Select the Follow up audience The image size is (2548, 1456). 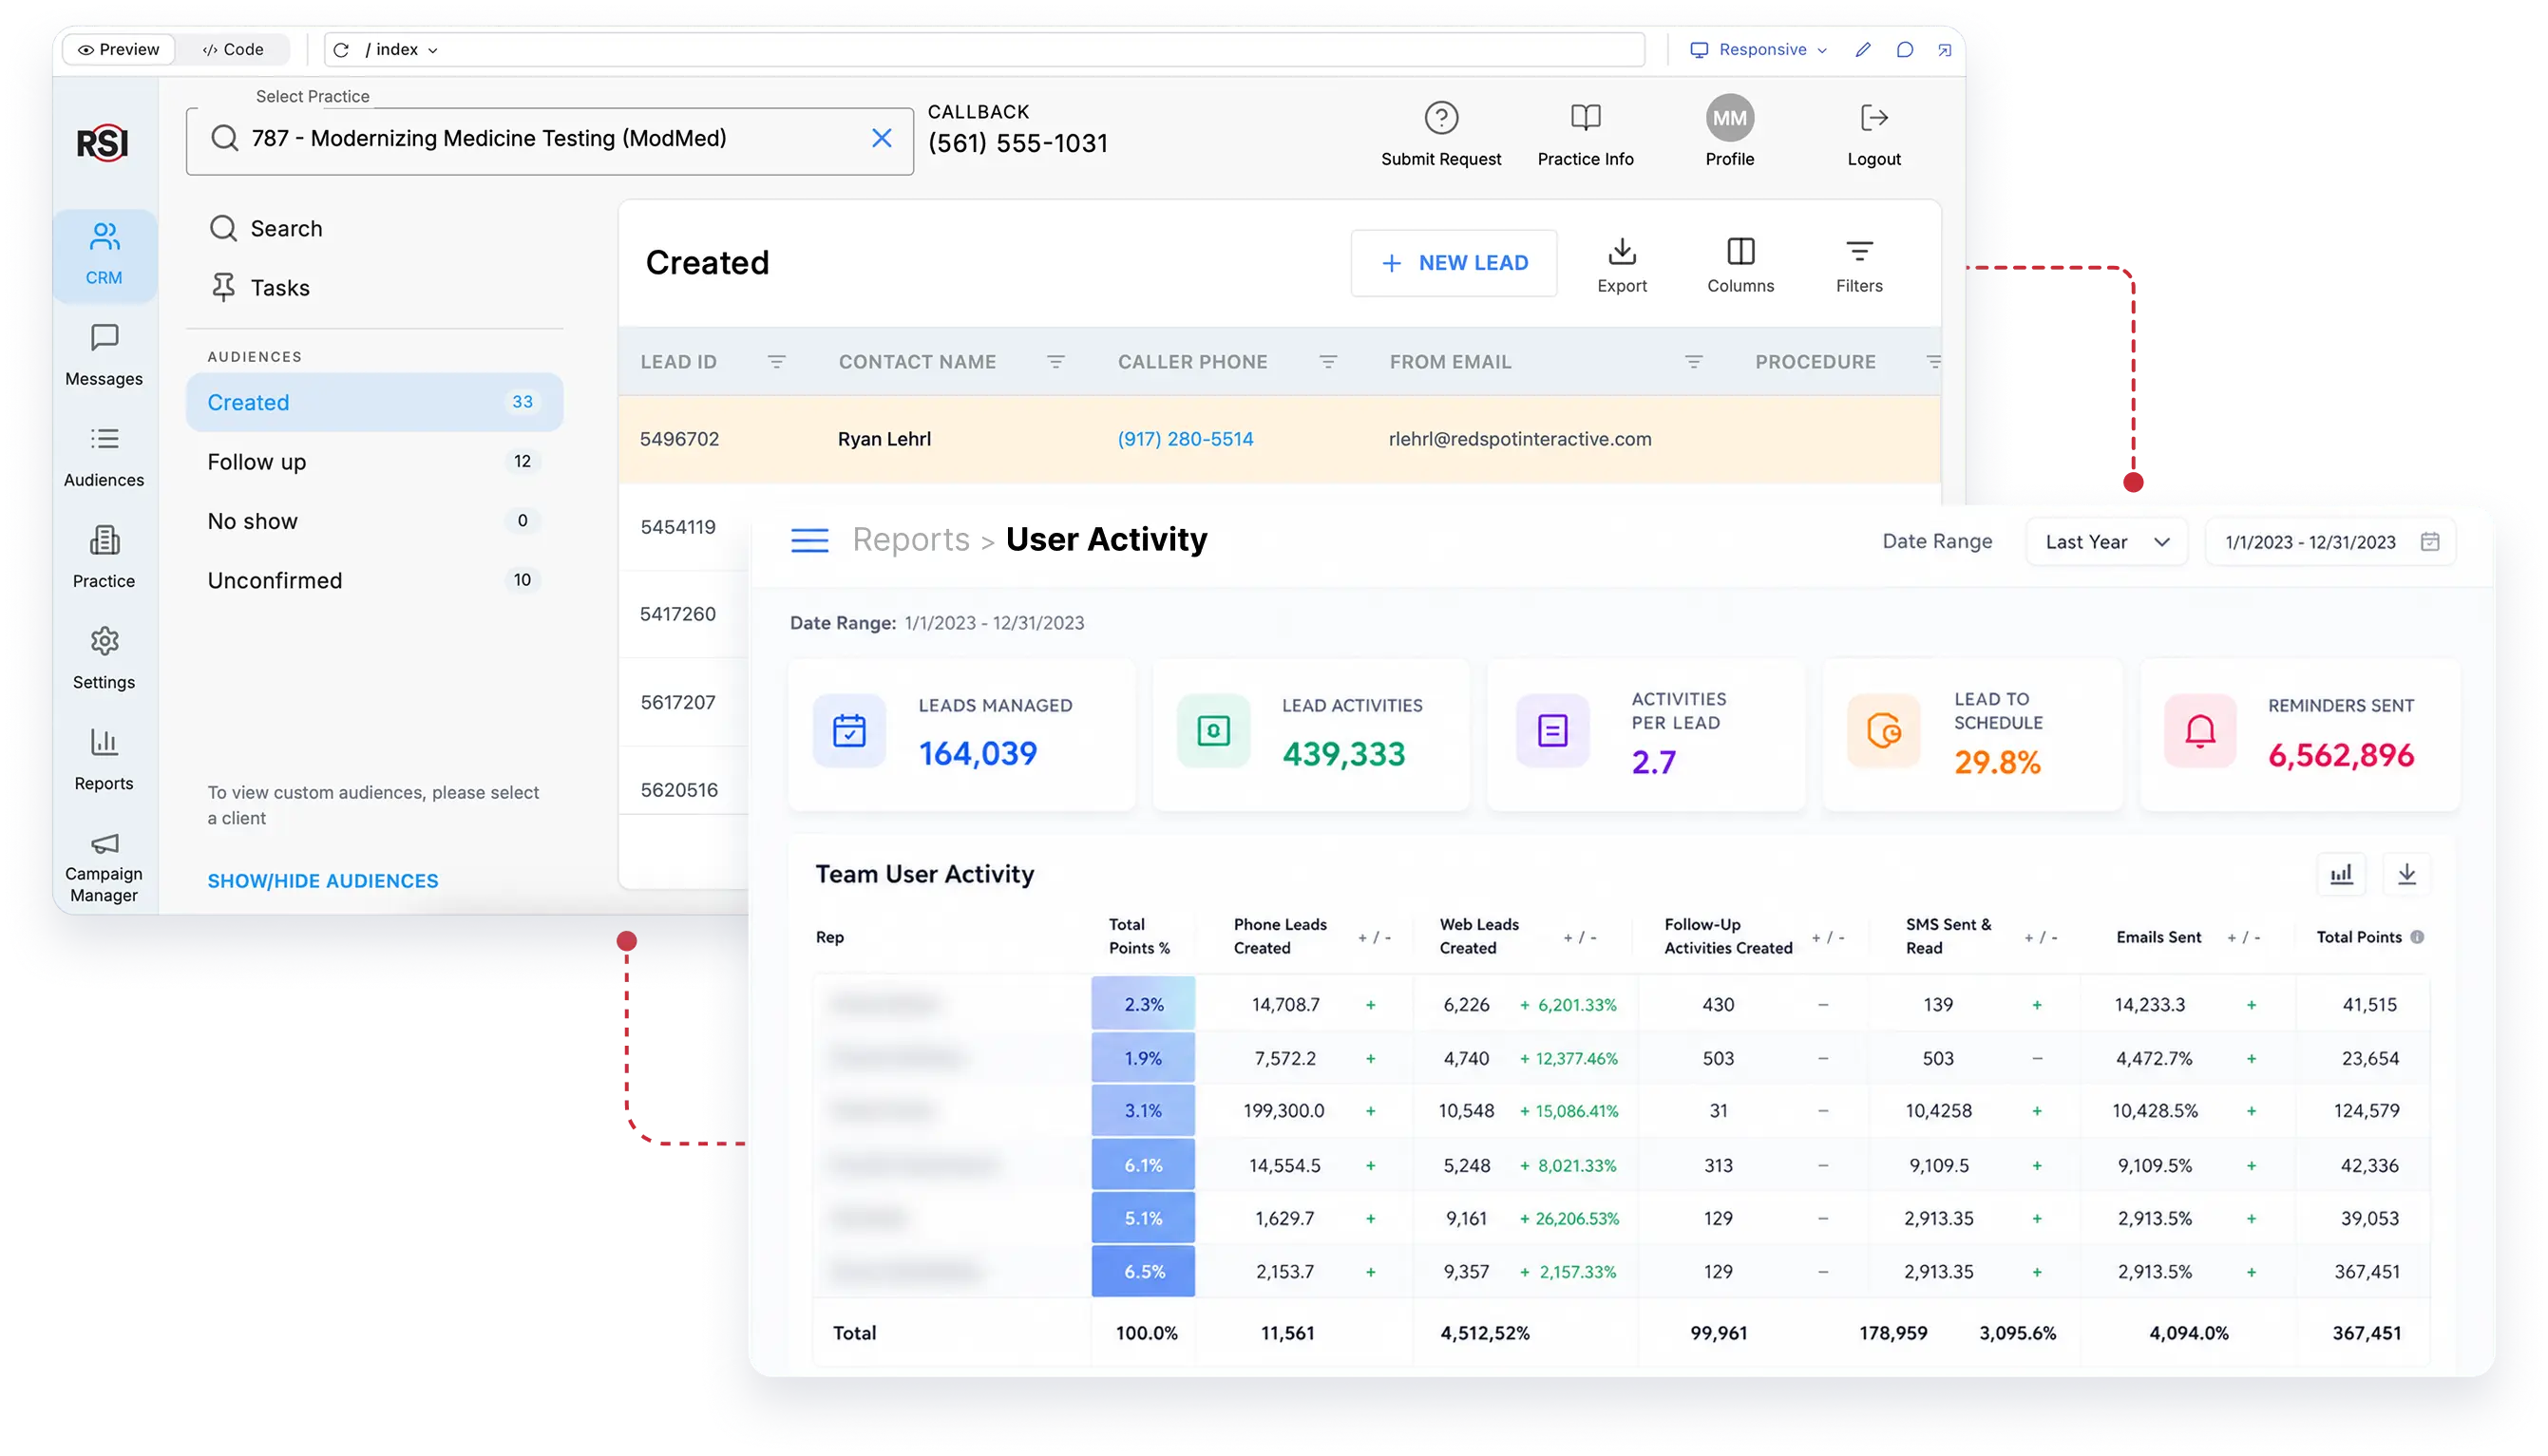(x=374, y=461)
